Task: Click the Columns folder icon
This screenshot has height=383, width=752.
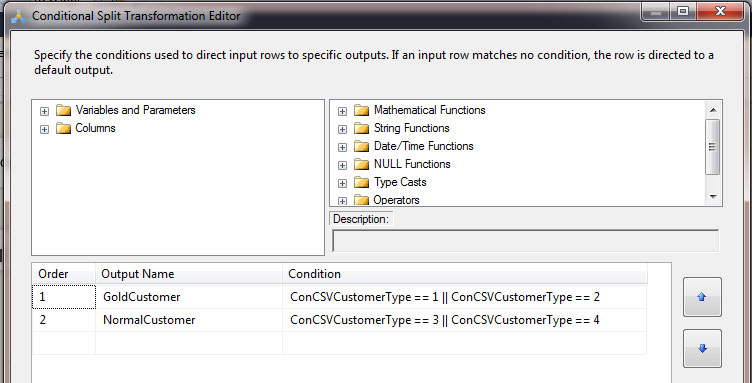Action: tap(63, 128)
